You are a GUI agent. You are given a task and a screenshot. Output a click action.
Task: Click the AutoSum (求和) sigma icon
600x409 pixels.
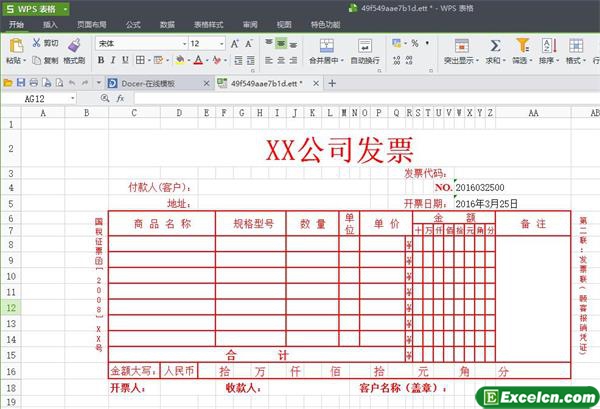coord(495,46)
